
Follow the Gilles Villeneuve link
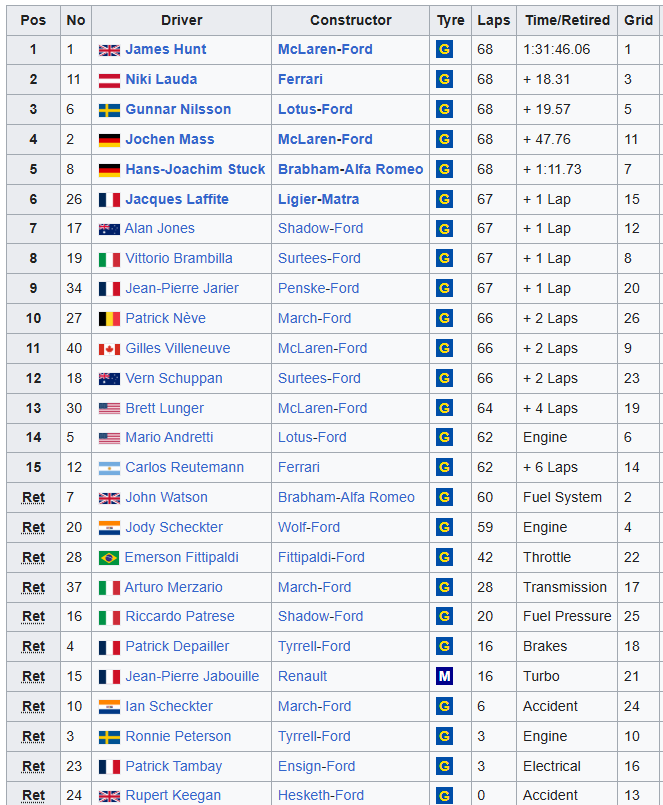[x=178, y=348]
